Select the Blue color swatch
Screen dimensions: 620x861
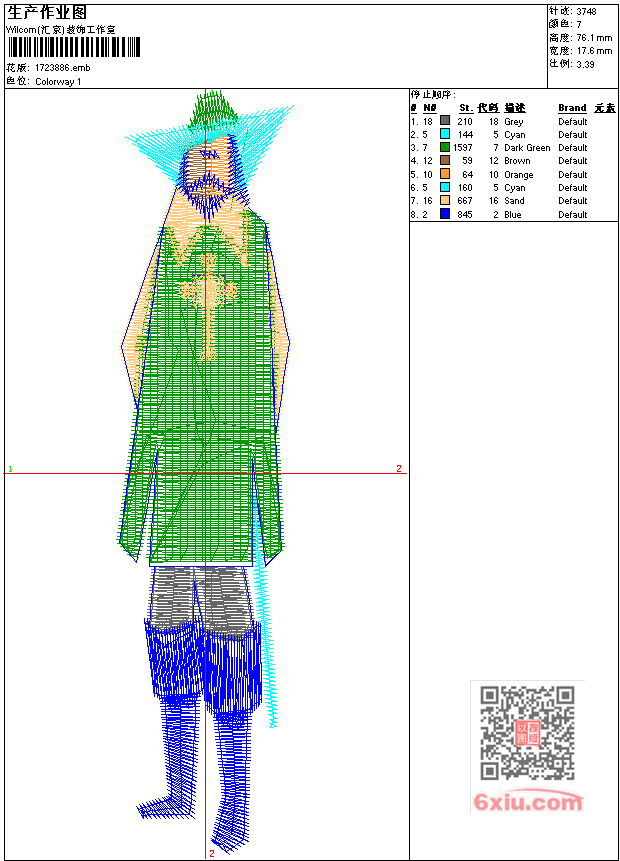pos(445,214)
